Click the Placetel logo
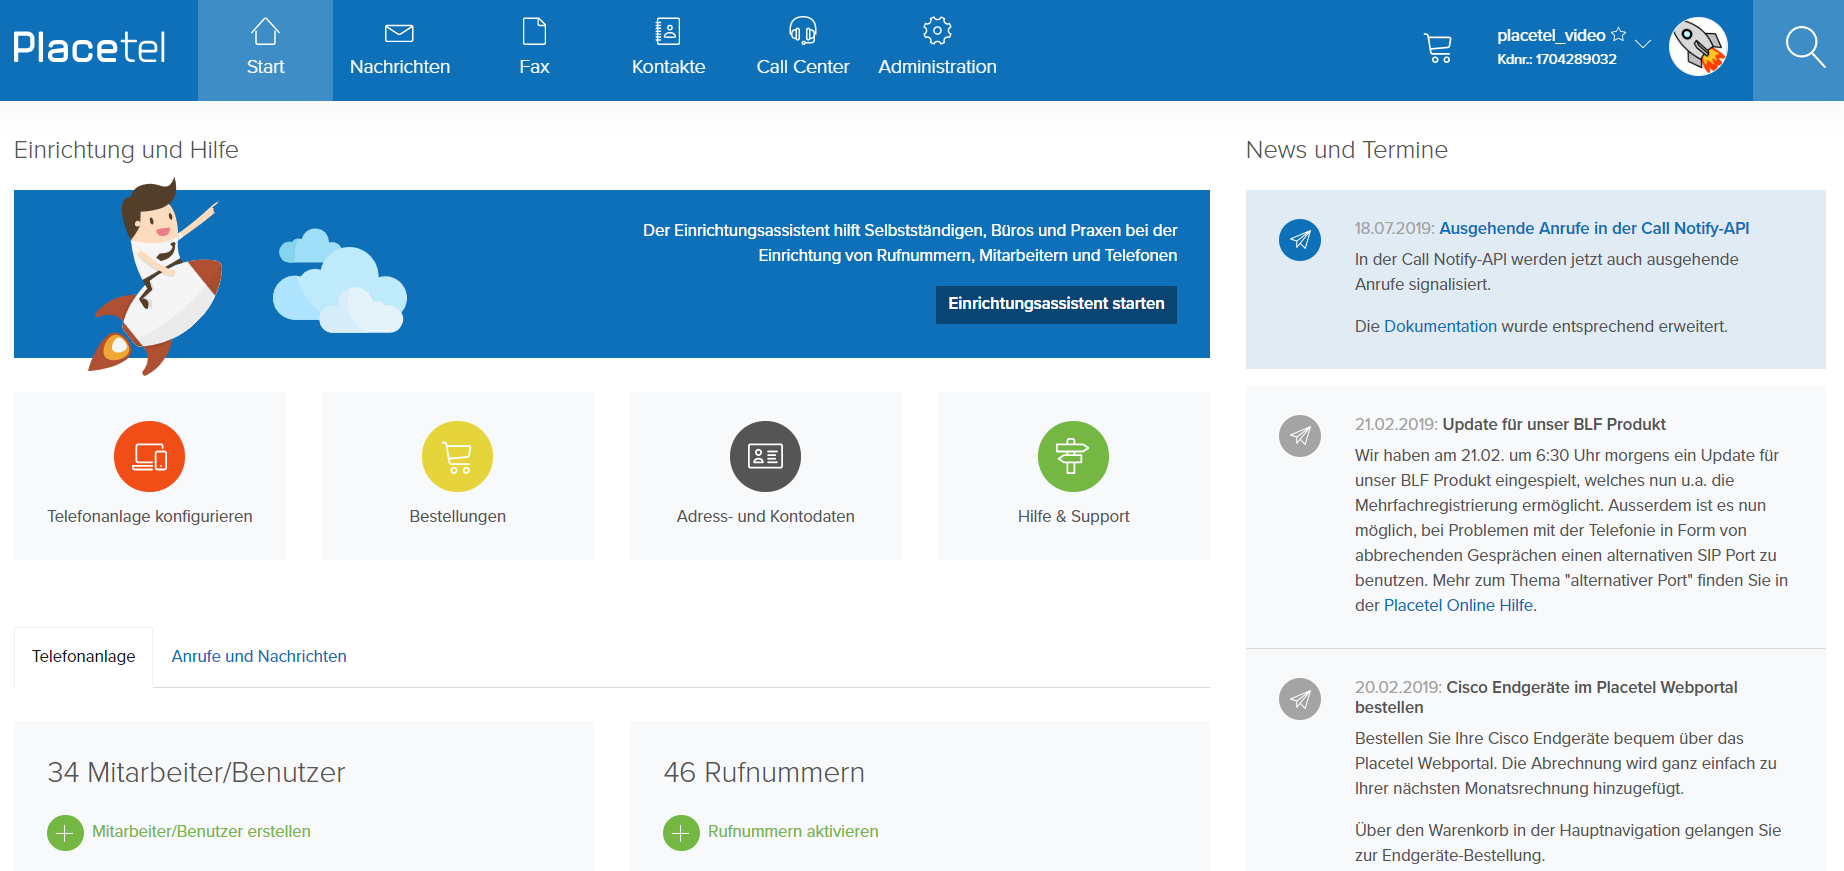The height and width of the screenshot is (871, 1844). tap(89, 47)
